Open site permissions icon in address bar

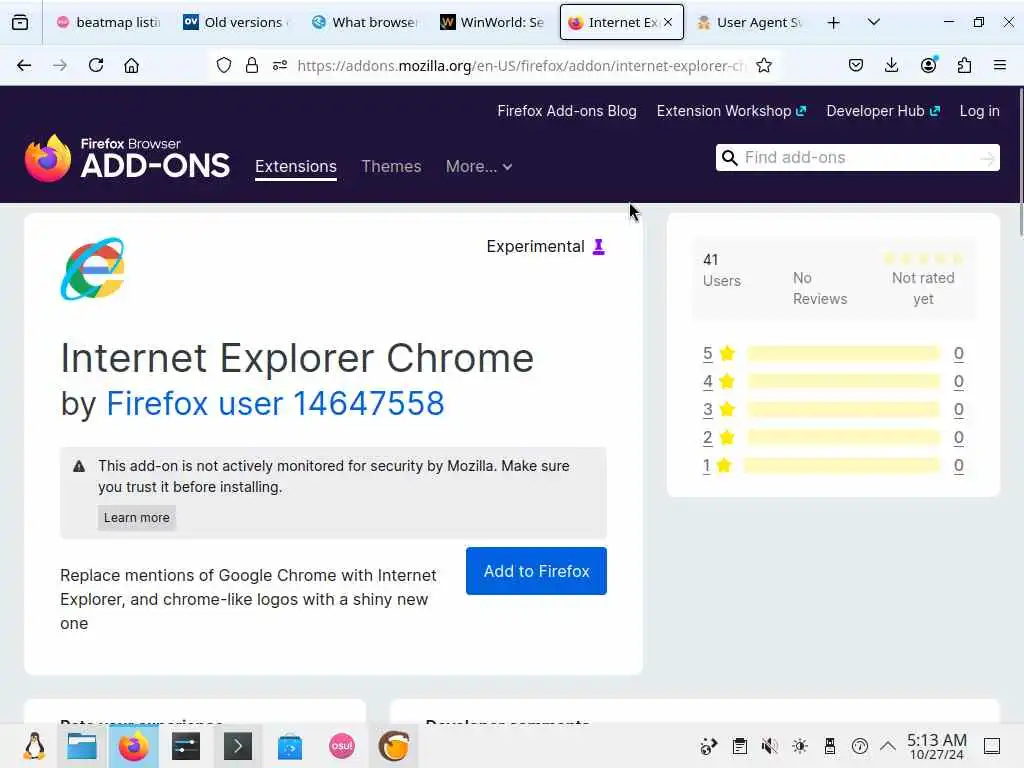(280, 65)
